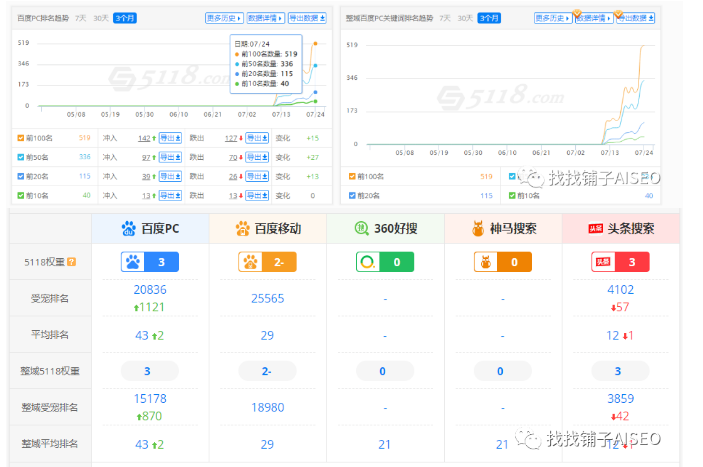Click the red 头条 icon beside 头条搜索

(596, 229)
